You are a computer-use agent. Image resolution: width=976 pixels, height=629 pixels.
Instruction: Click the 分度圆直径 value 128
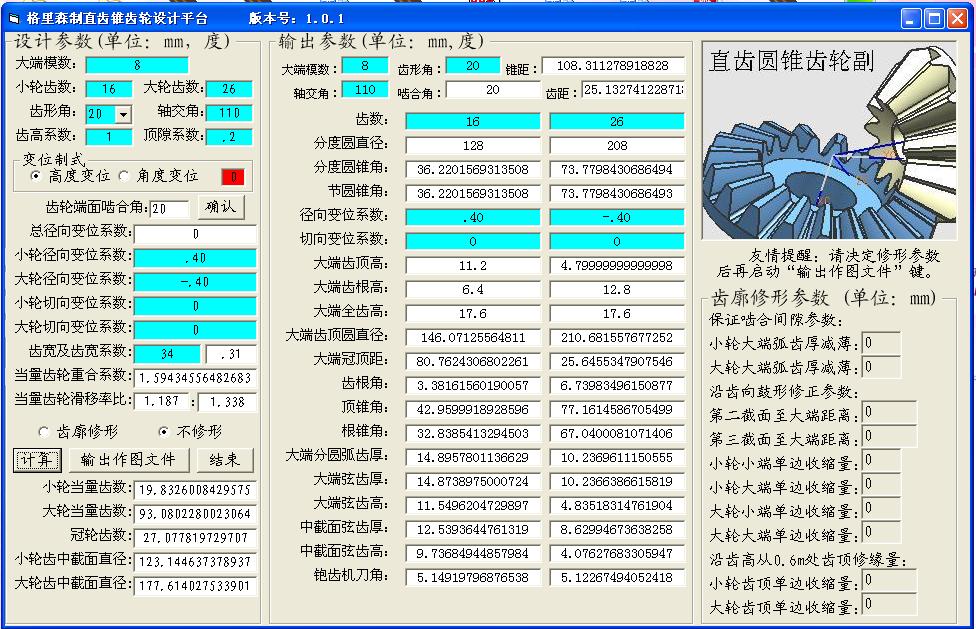point(473,146)
